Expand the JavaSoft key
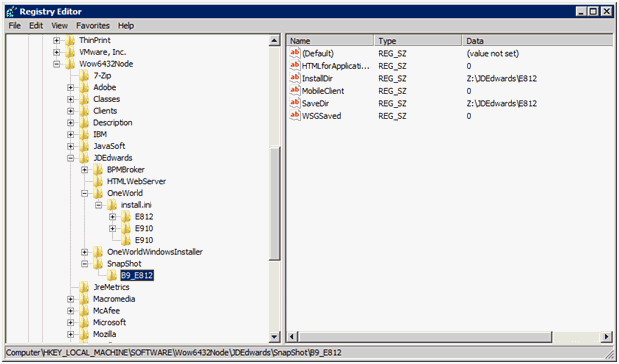Image resolution: width=619 pixels, height=364 pixels. 71,146
